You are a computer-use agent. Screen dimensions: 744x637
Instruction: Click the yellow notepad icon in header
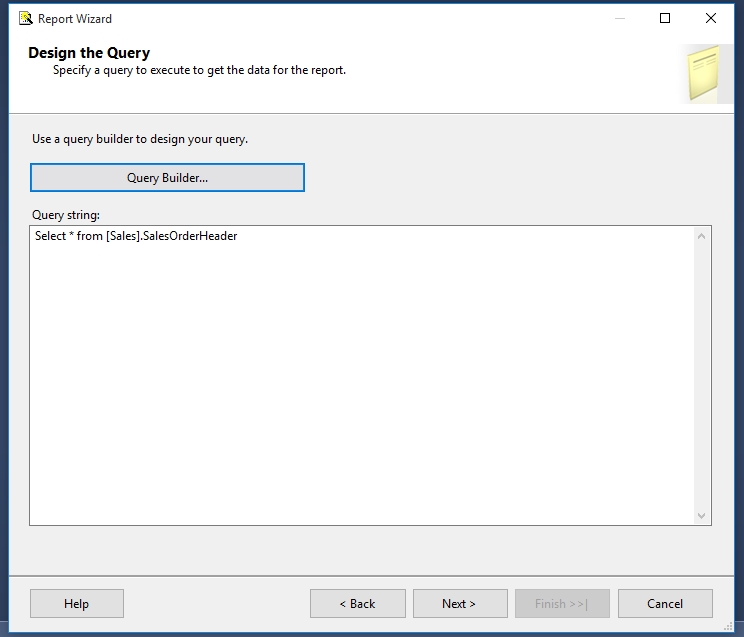click(x=706, y=73)
